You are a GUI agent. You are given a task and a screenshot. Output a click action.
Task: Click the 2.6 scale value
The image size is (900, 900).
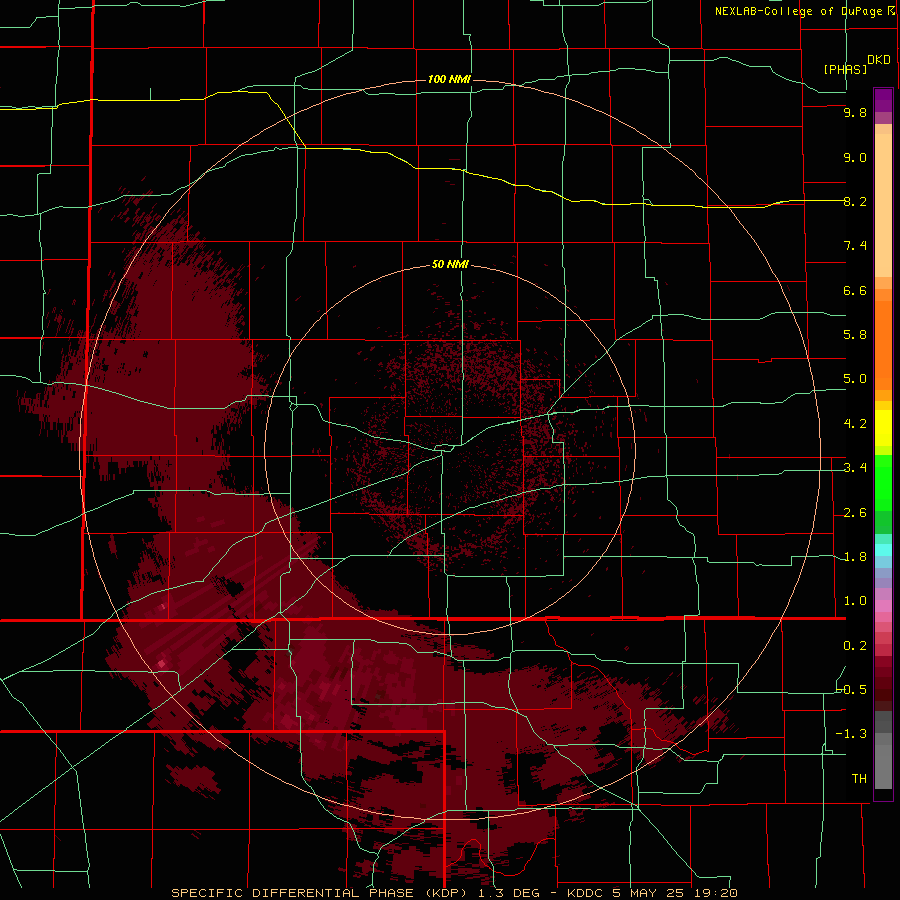tap(855, 513)
